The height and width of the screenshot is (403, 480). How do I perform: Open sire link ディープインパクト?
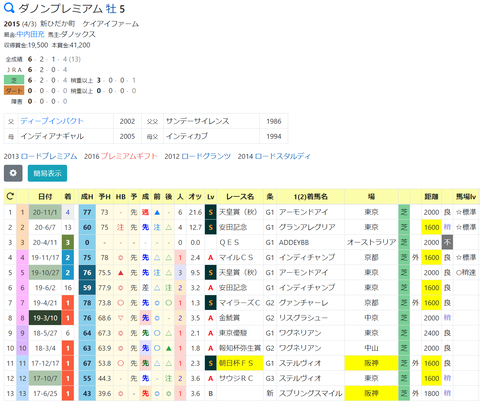(x=52, y=121)
